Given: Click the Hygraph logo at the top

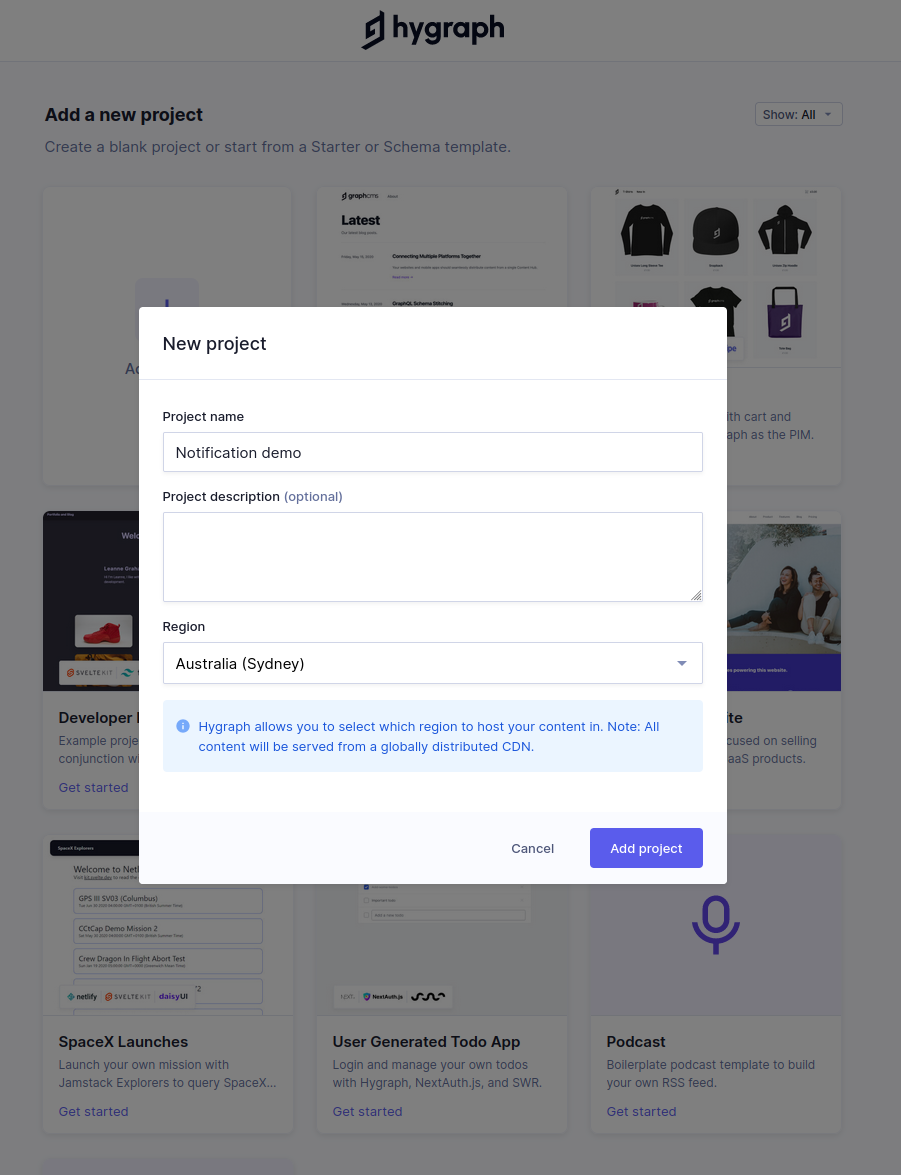Looking at the screenshot, I should [x=432, y=30].
